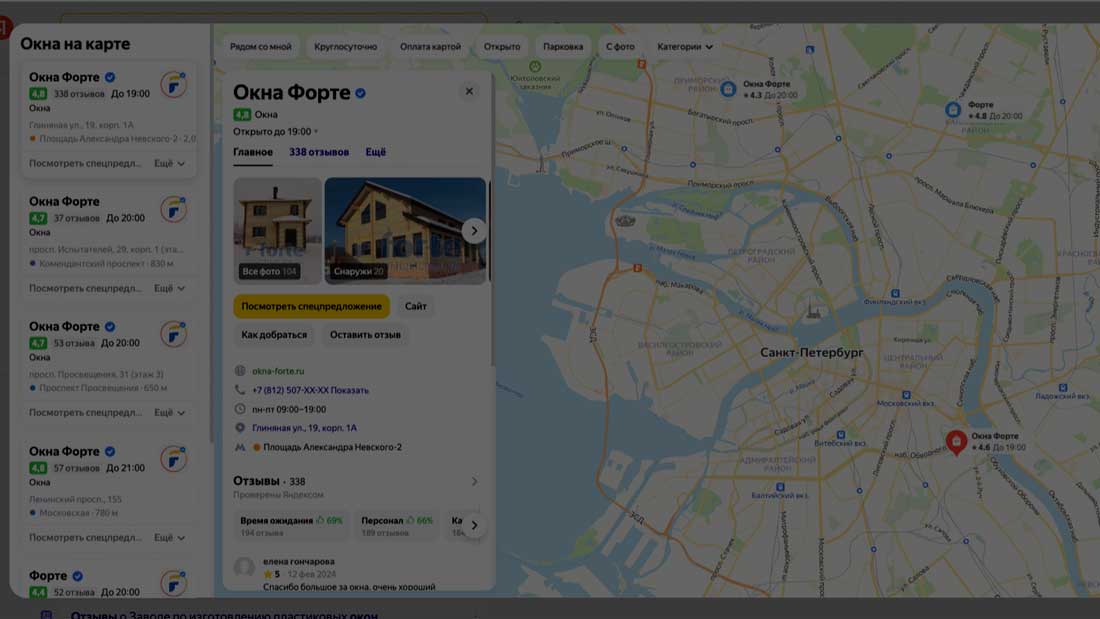This screenshot has width=1100, height=619.
Task: Open the Все фото 104 thumbnail
Action: pyautogui.click(x=277, y=231)
